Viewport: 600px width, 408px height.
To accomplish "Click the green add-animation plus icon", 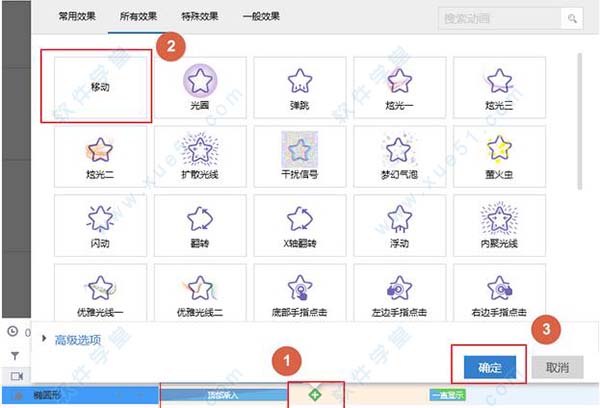I will 315,396.
